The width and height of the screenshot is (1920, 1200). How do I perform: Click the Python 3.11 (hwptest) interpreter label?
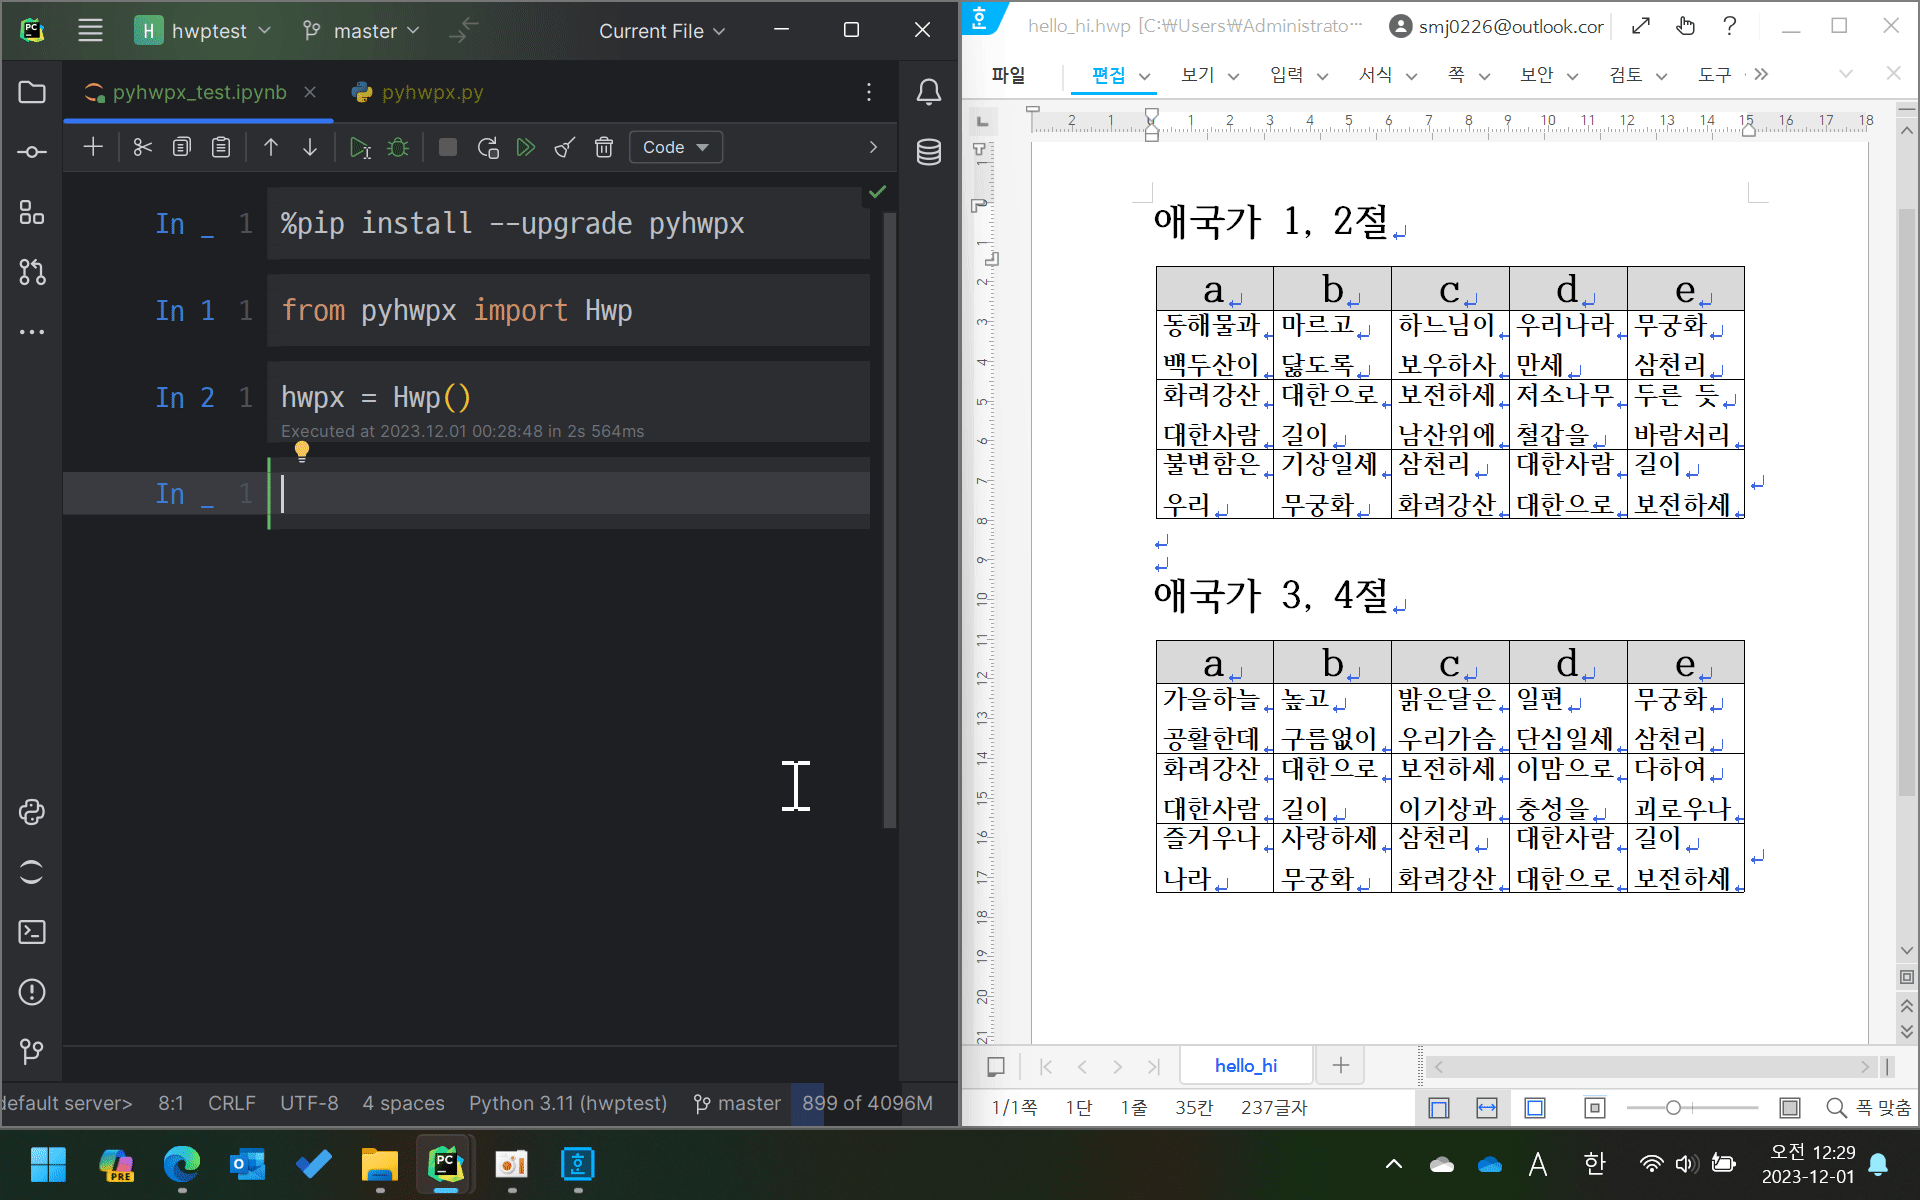click(567, 1103)
